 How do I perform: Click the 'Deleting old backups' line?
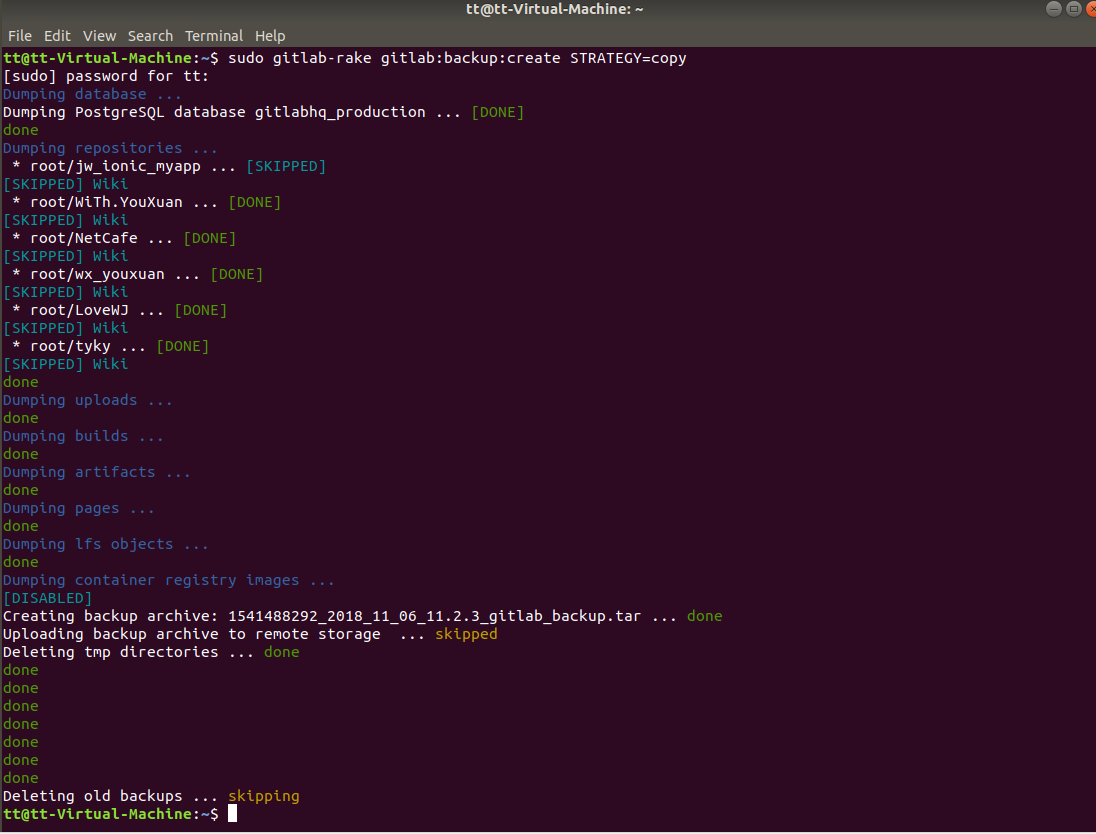click(x=151, y=796)
